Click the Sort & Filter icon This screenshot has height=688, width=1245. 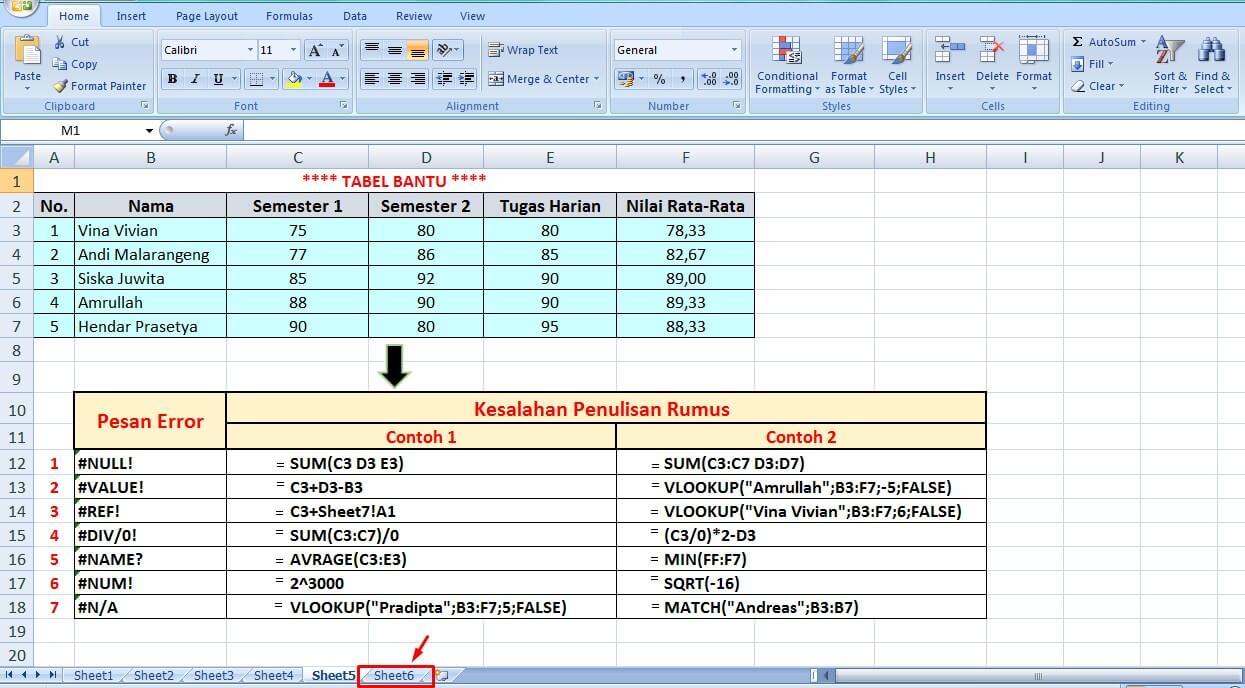(x=1168, y=52)
